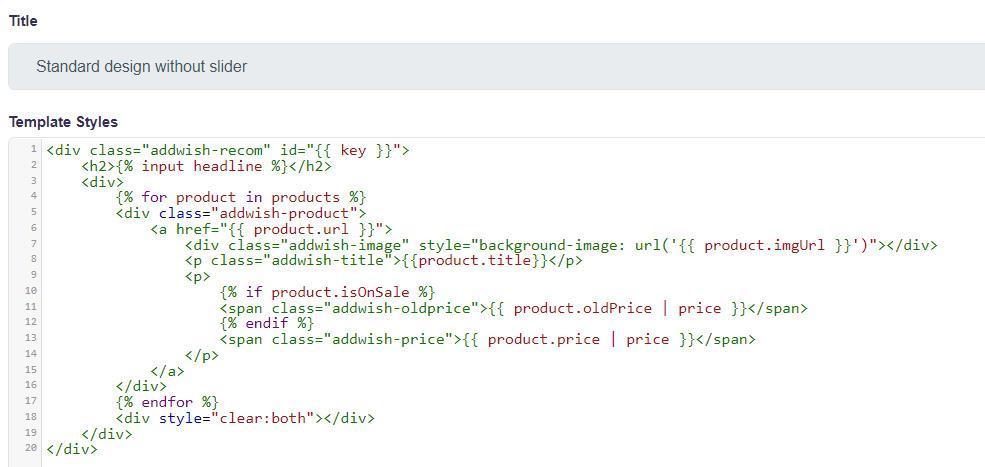
Task: Click the 'for product in products' line
Action: point(241,197)
